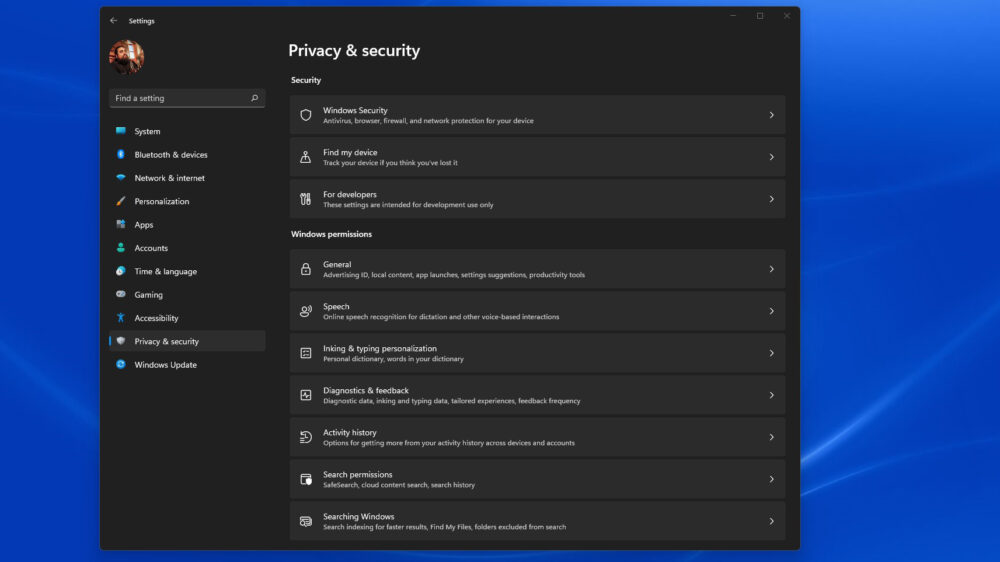Screen dimensions: 1000x562
Task: Click the Apps icon in sidebar
Action: pos(121,225)
